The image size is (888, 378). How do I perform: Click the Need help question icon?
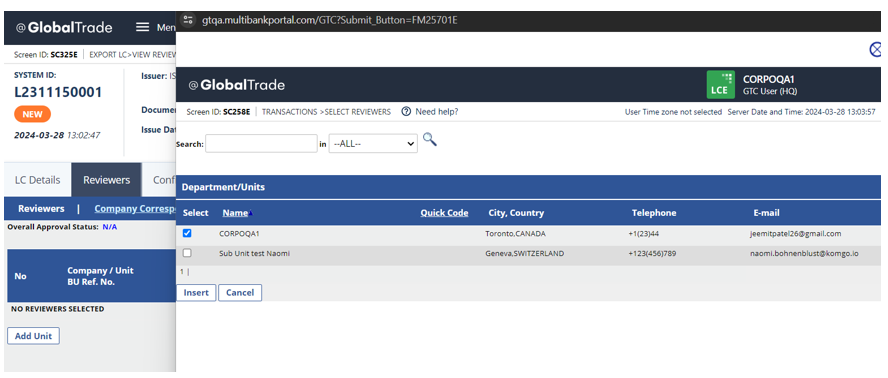[x=406, y=112]
